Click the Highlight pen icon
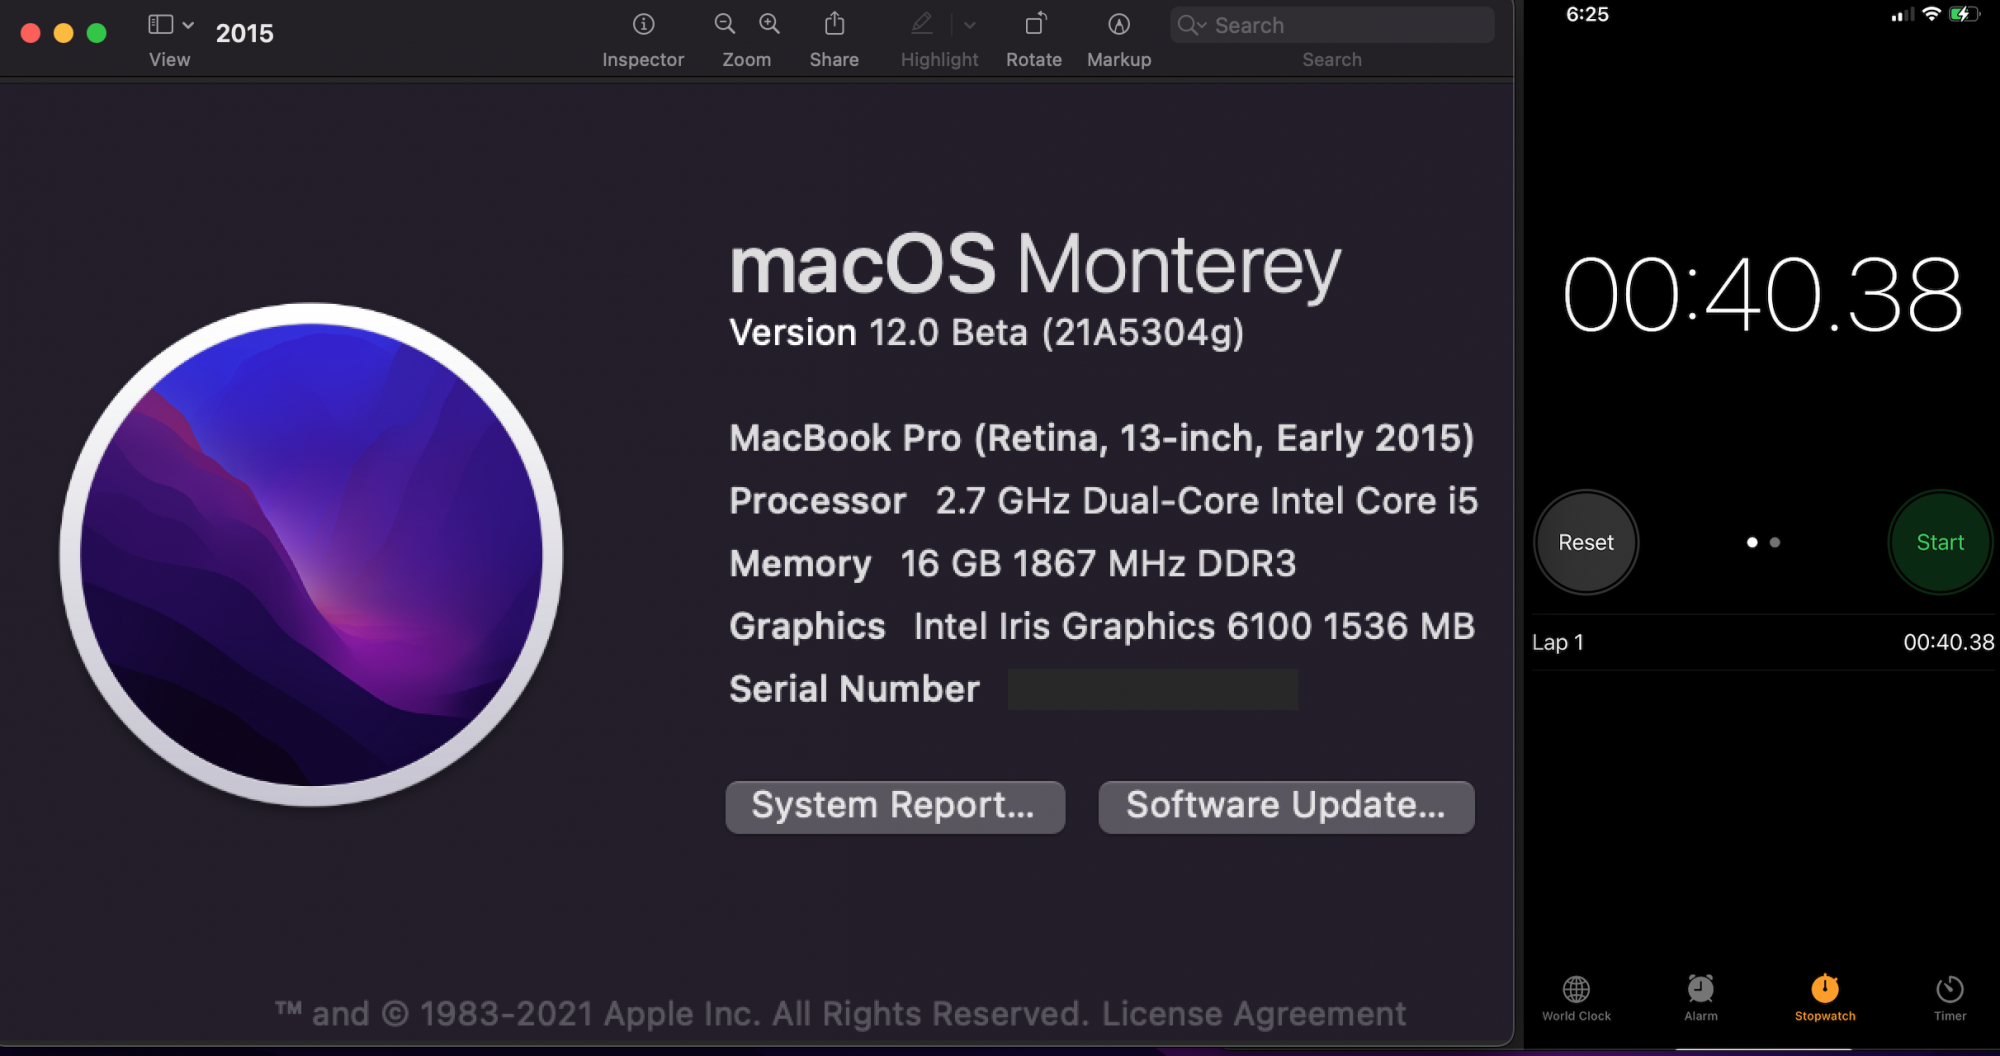Viewport: 2000px width, 1056px height. pyautogui.click(x=922, y=23)
